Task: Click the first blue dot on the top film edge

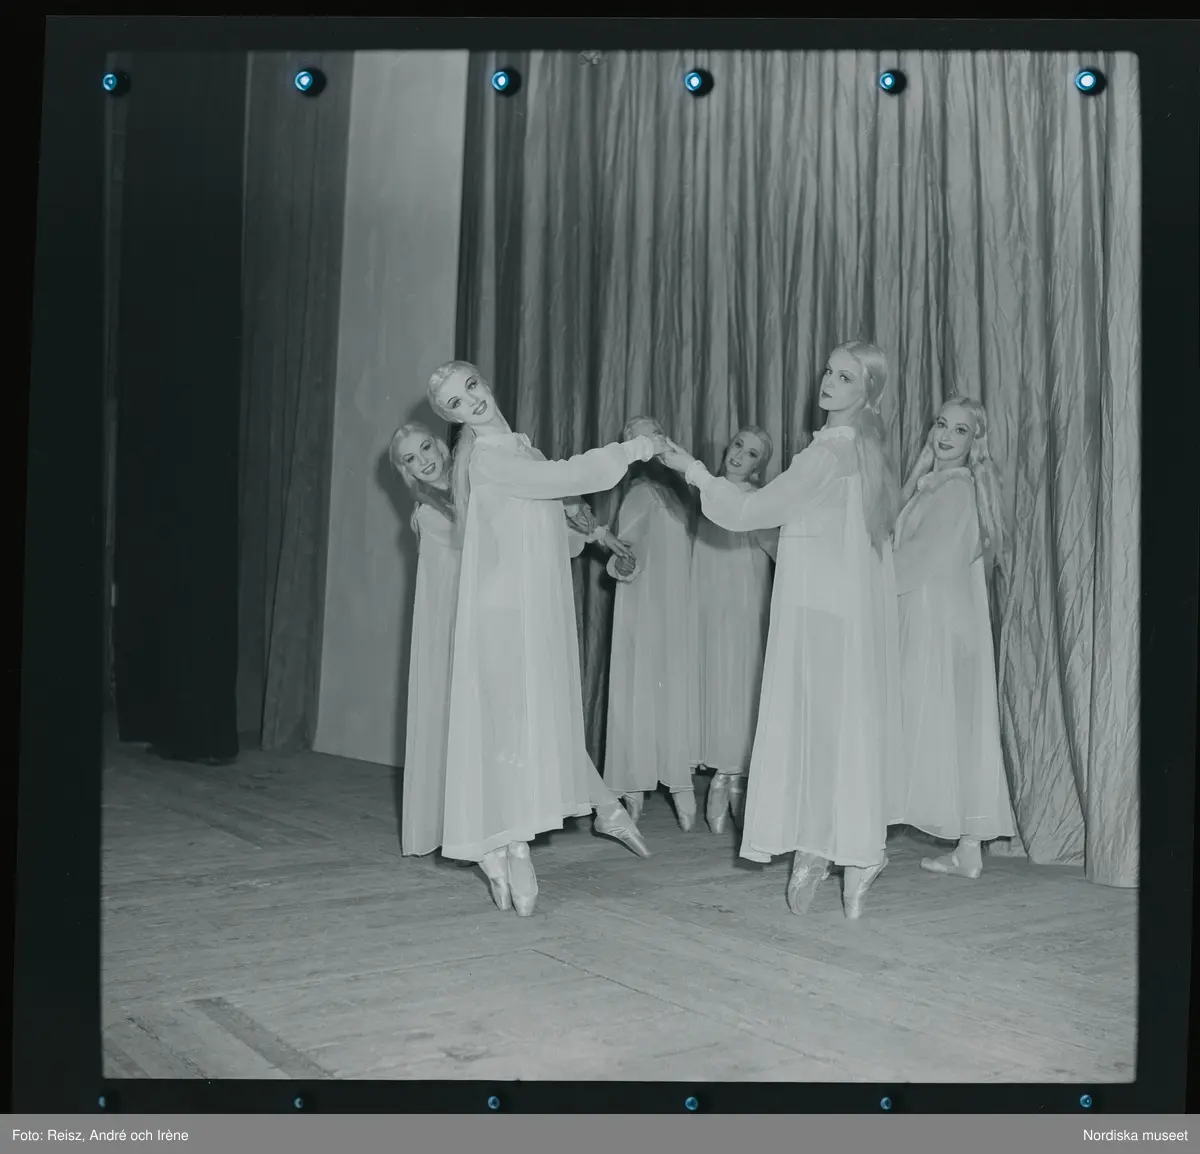Action: tap(110, 81)
